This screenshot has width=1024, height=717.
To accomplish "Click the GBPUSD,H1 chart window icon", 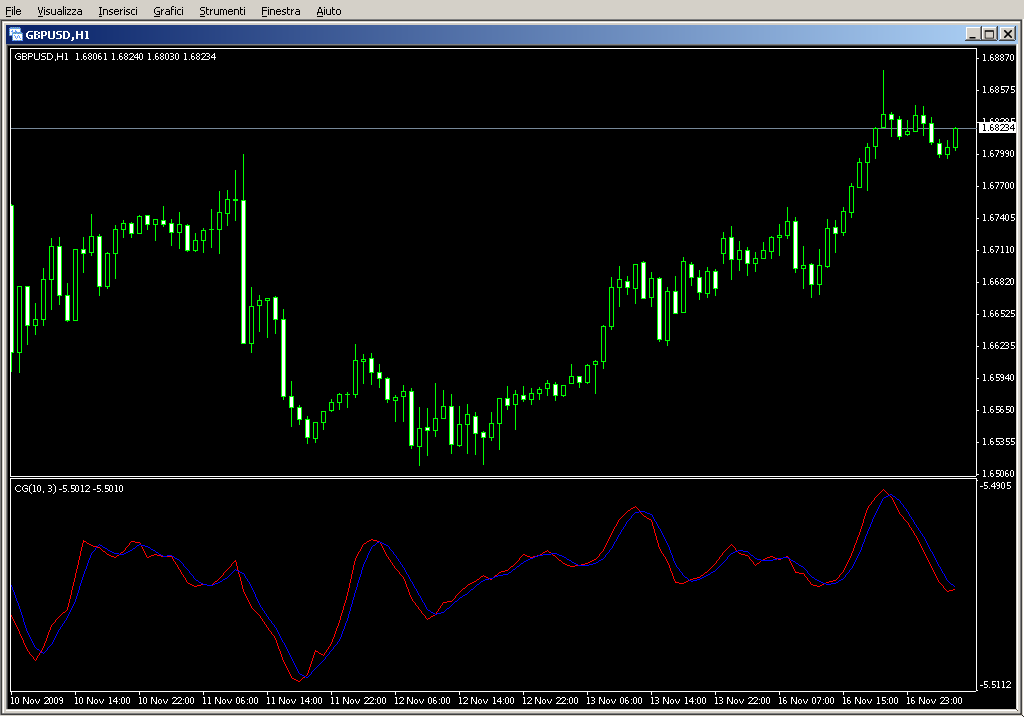I will point(16,35).
